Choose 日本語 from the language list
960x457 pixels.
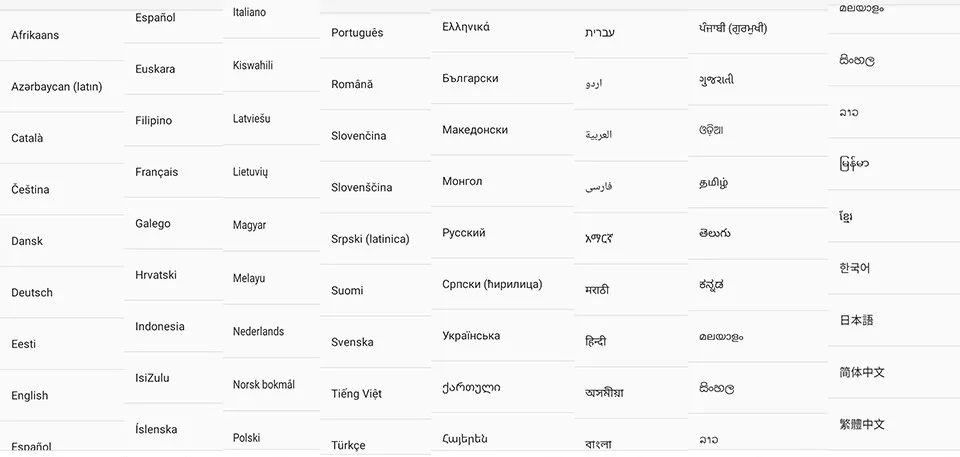(x=894, y=320)
